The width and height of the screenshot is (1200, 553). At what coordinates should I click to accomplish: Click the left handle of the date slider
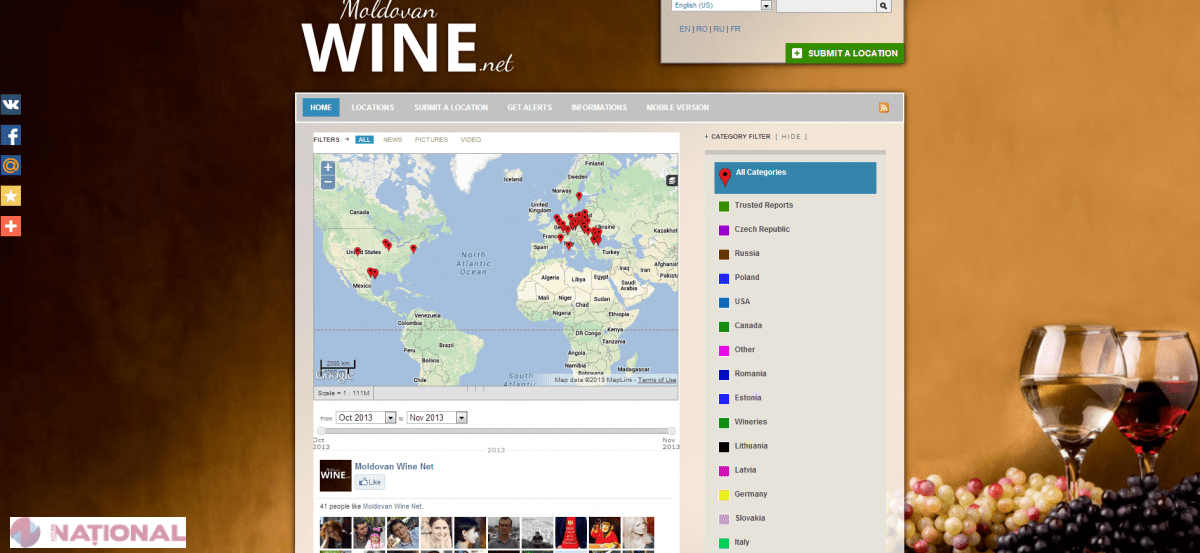(x=320, y=431)
